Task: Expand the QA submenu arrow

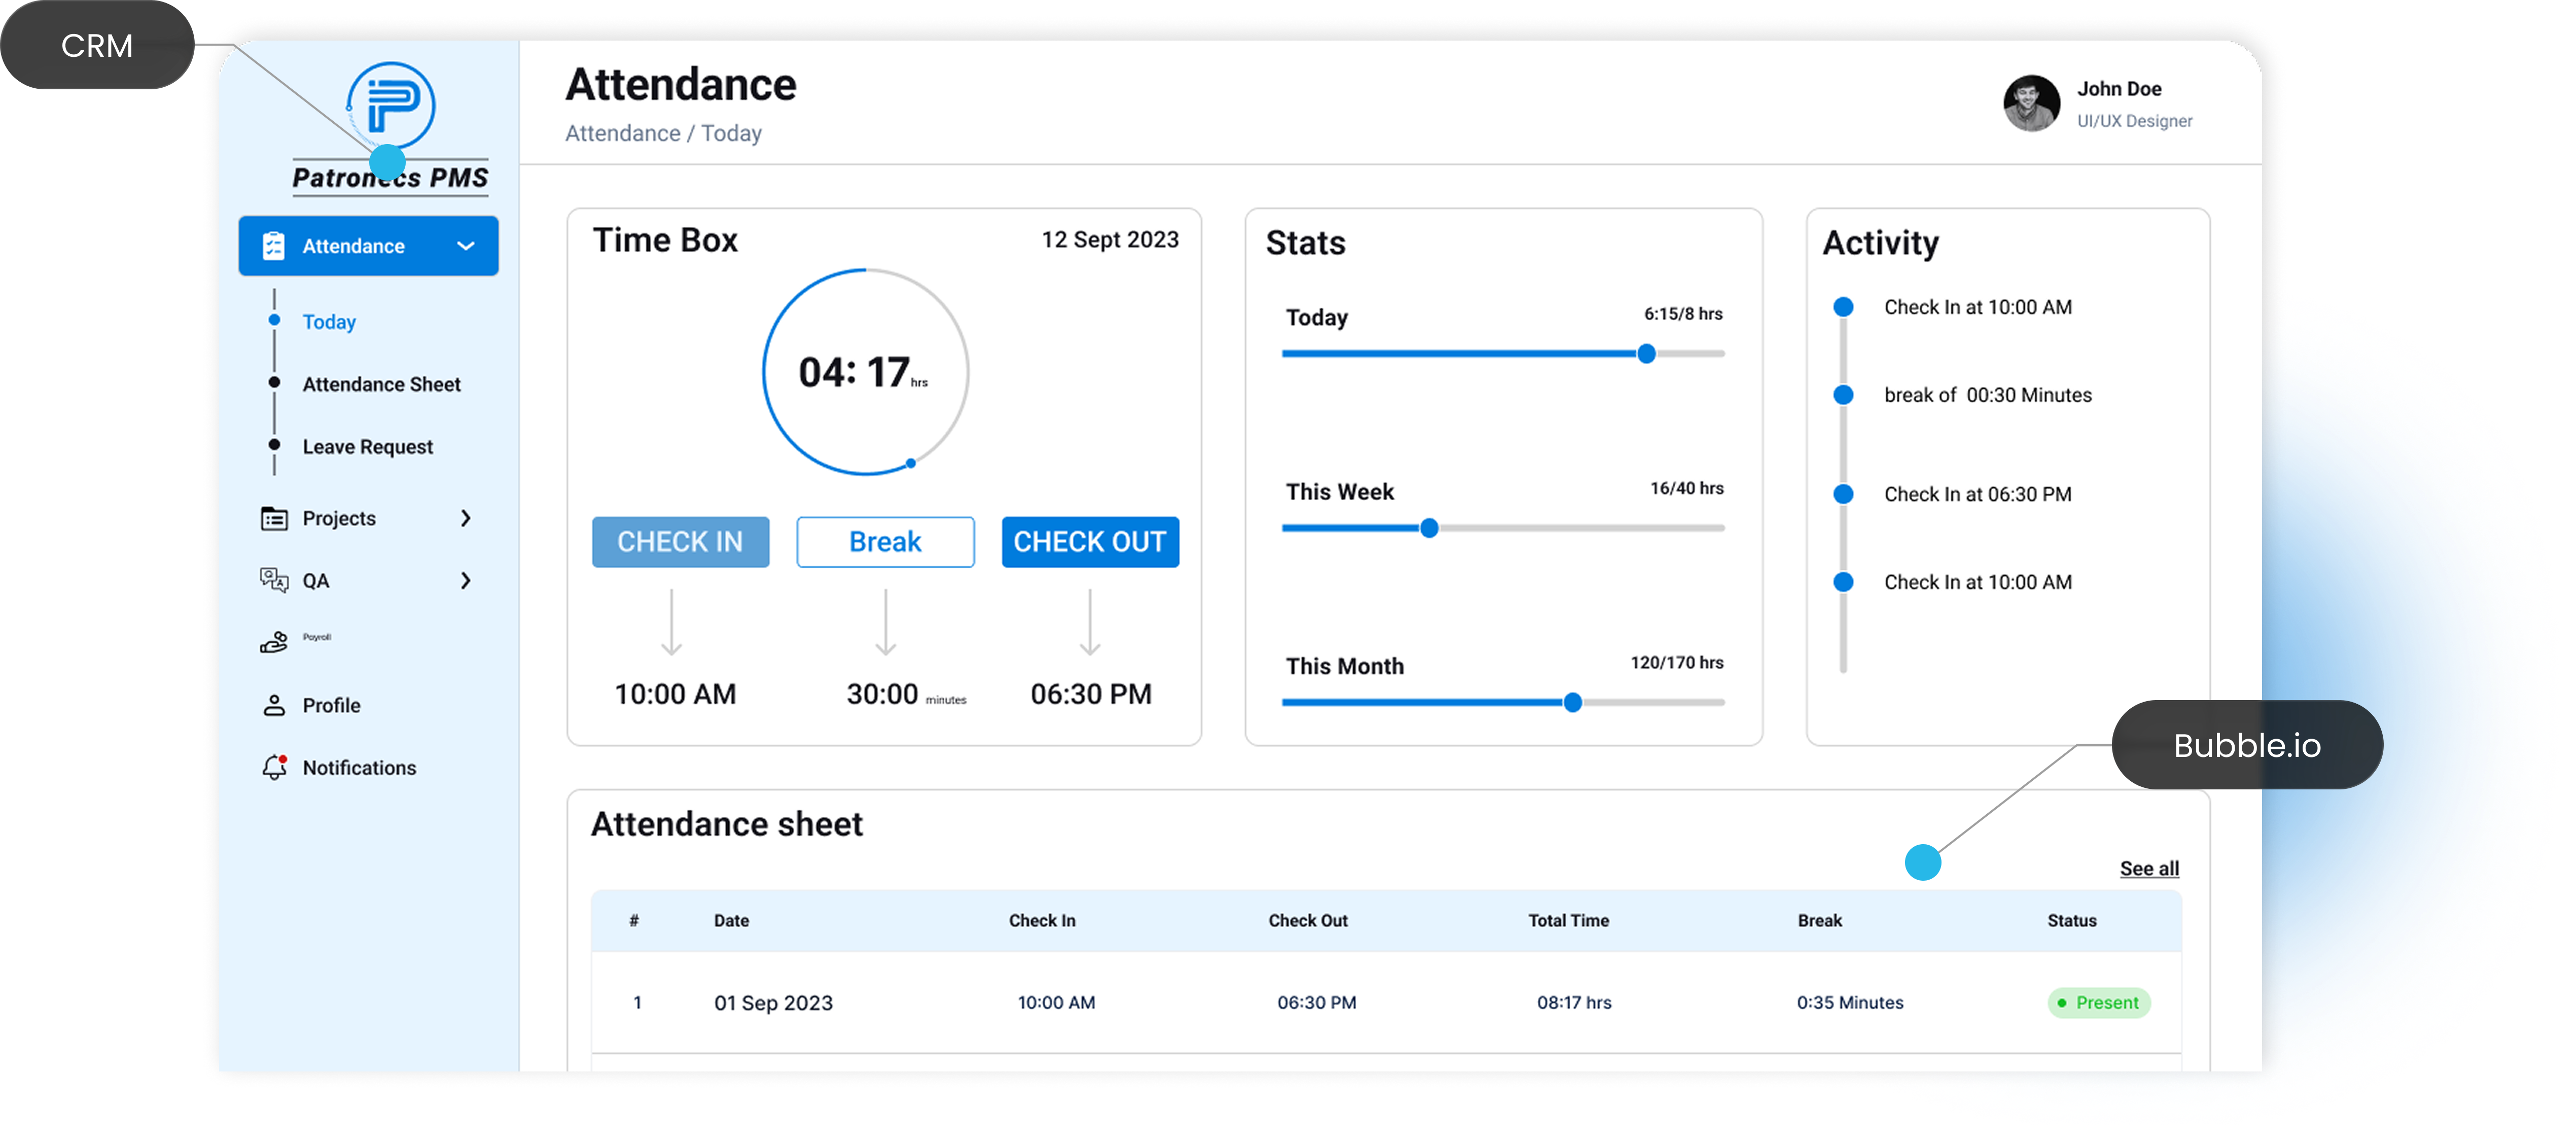Action: (x=465, y=580)
